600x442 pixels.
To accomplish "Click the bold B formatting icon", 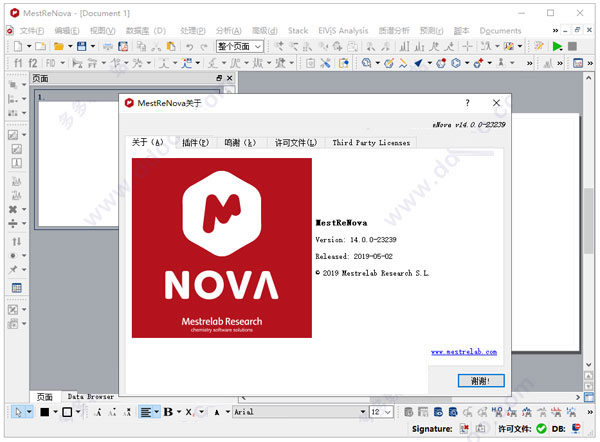I will [x=168, y=412].
